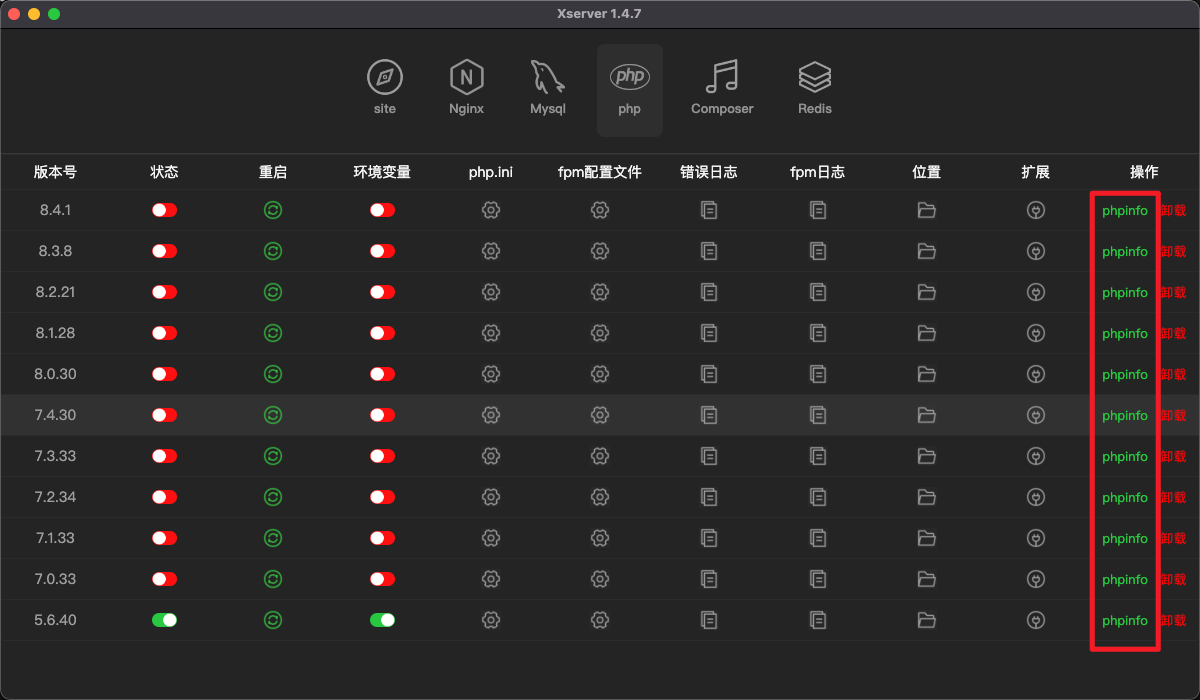Click the 操作 column header
This screenshot has width=1200, height=700.
pos(1144,172)
